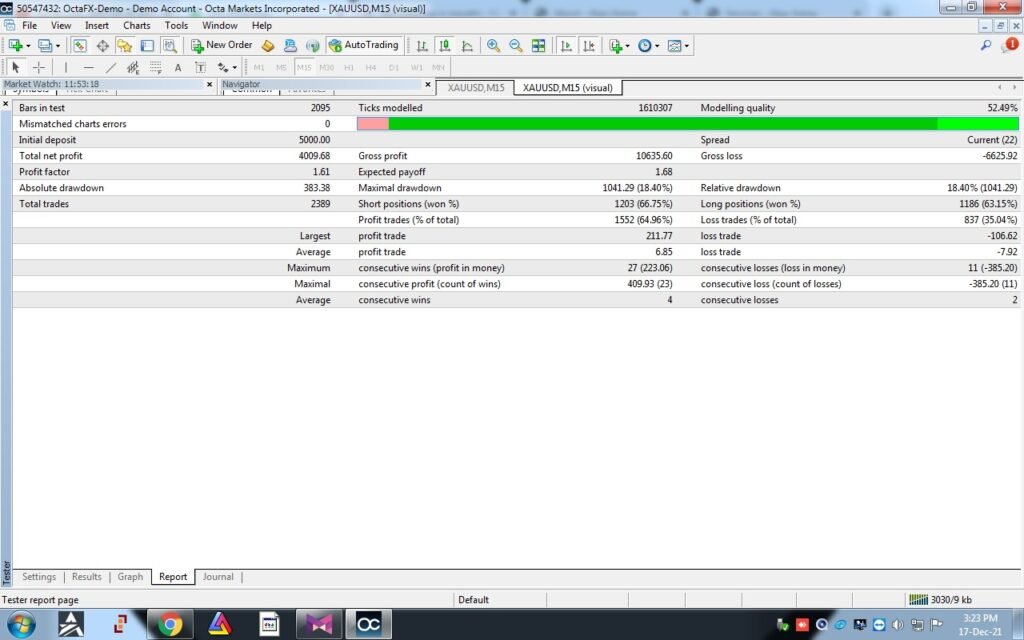Screen dimensions: 1024x640
Task: Open the File menu
Action: (x=29, y=25)
